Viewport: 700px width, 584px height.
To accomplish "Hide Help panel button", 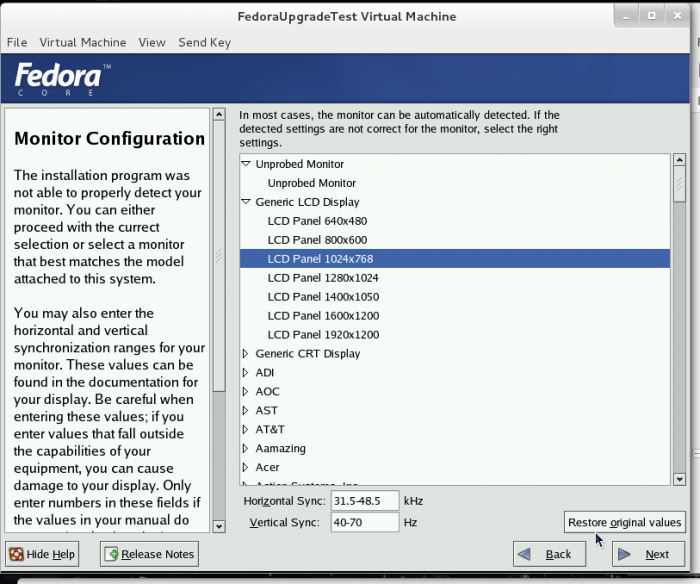I will 43,554.
